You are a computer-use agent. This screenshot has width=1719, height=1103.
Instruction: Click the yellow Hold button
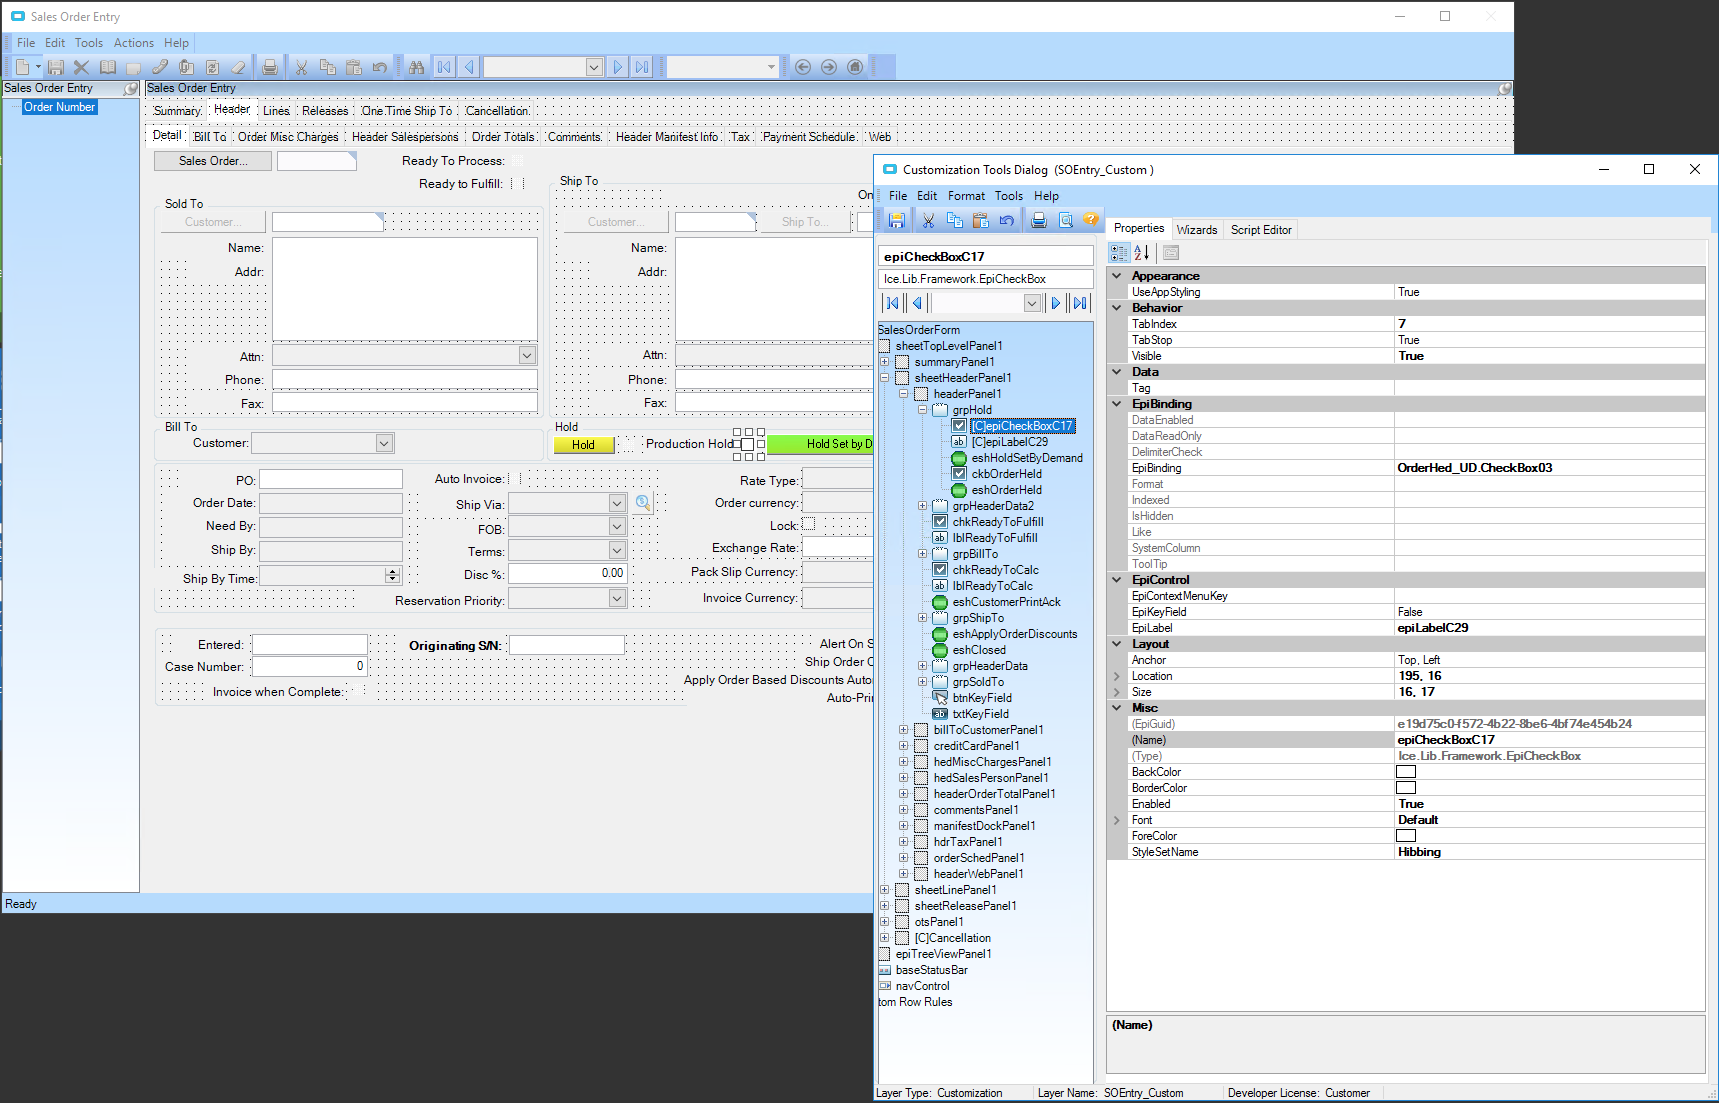(x=584, y=445)
